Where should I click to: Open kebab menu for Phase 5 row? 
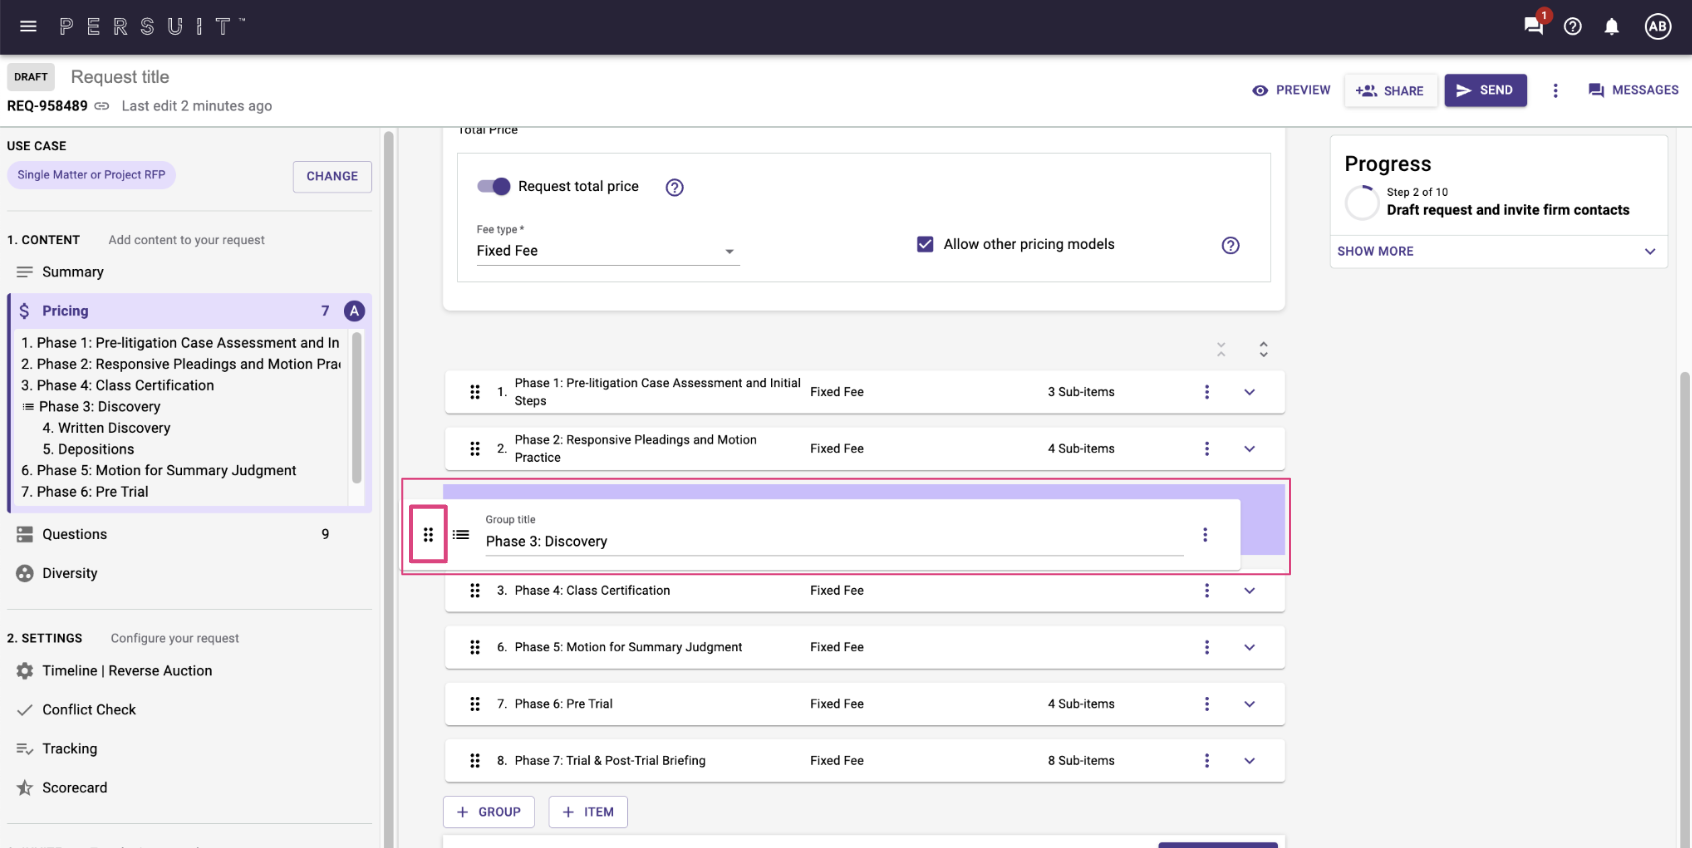pos(1207,647)
